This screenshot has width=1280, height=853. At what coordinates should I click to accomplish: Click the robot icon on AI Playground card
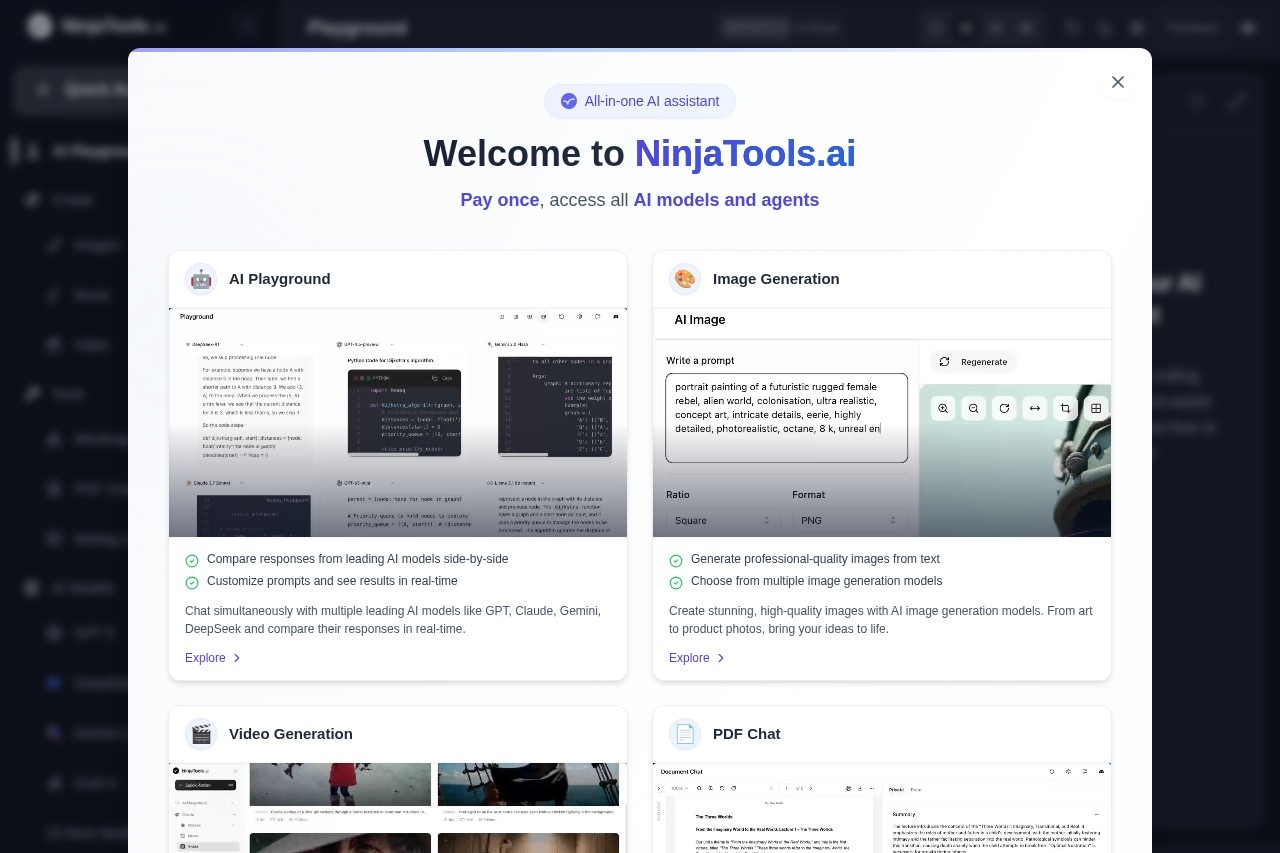click(x=201, y=279)
